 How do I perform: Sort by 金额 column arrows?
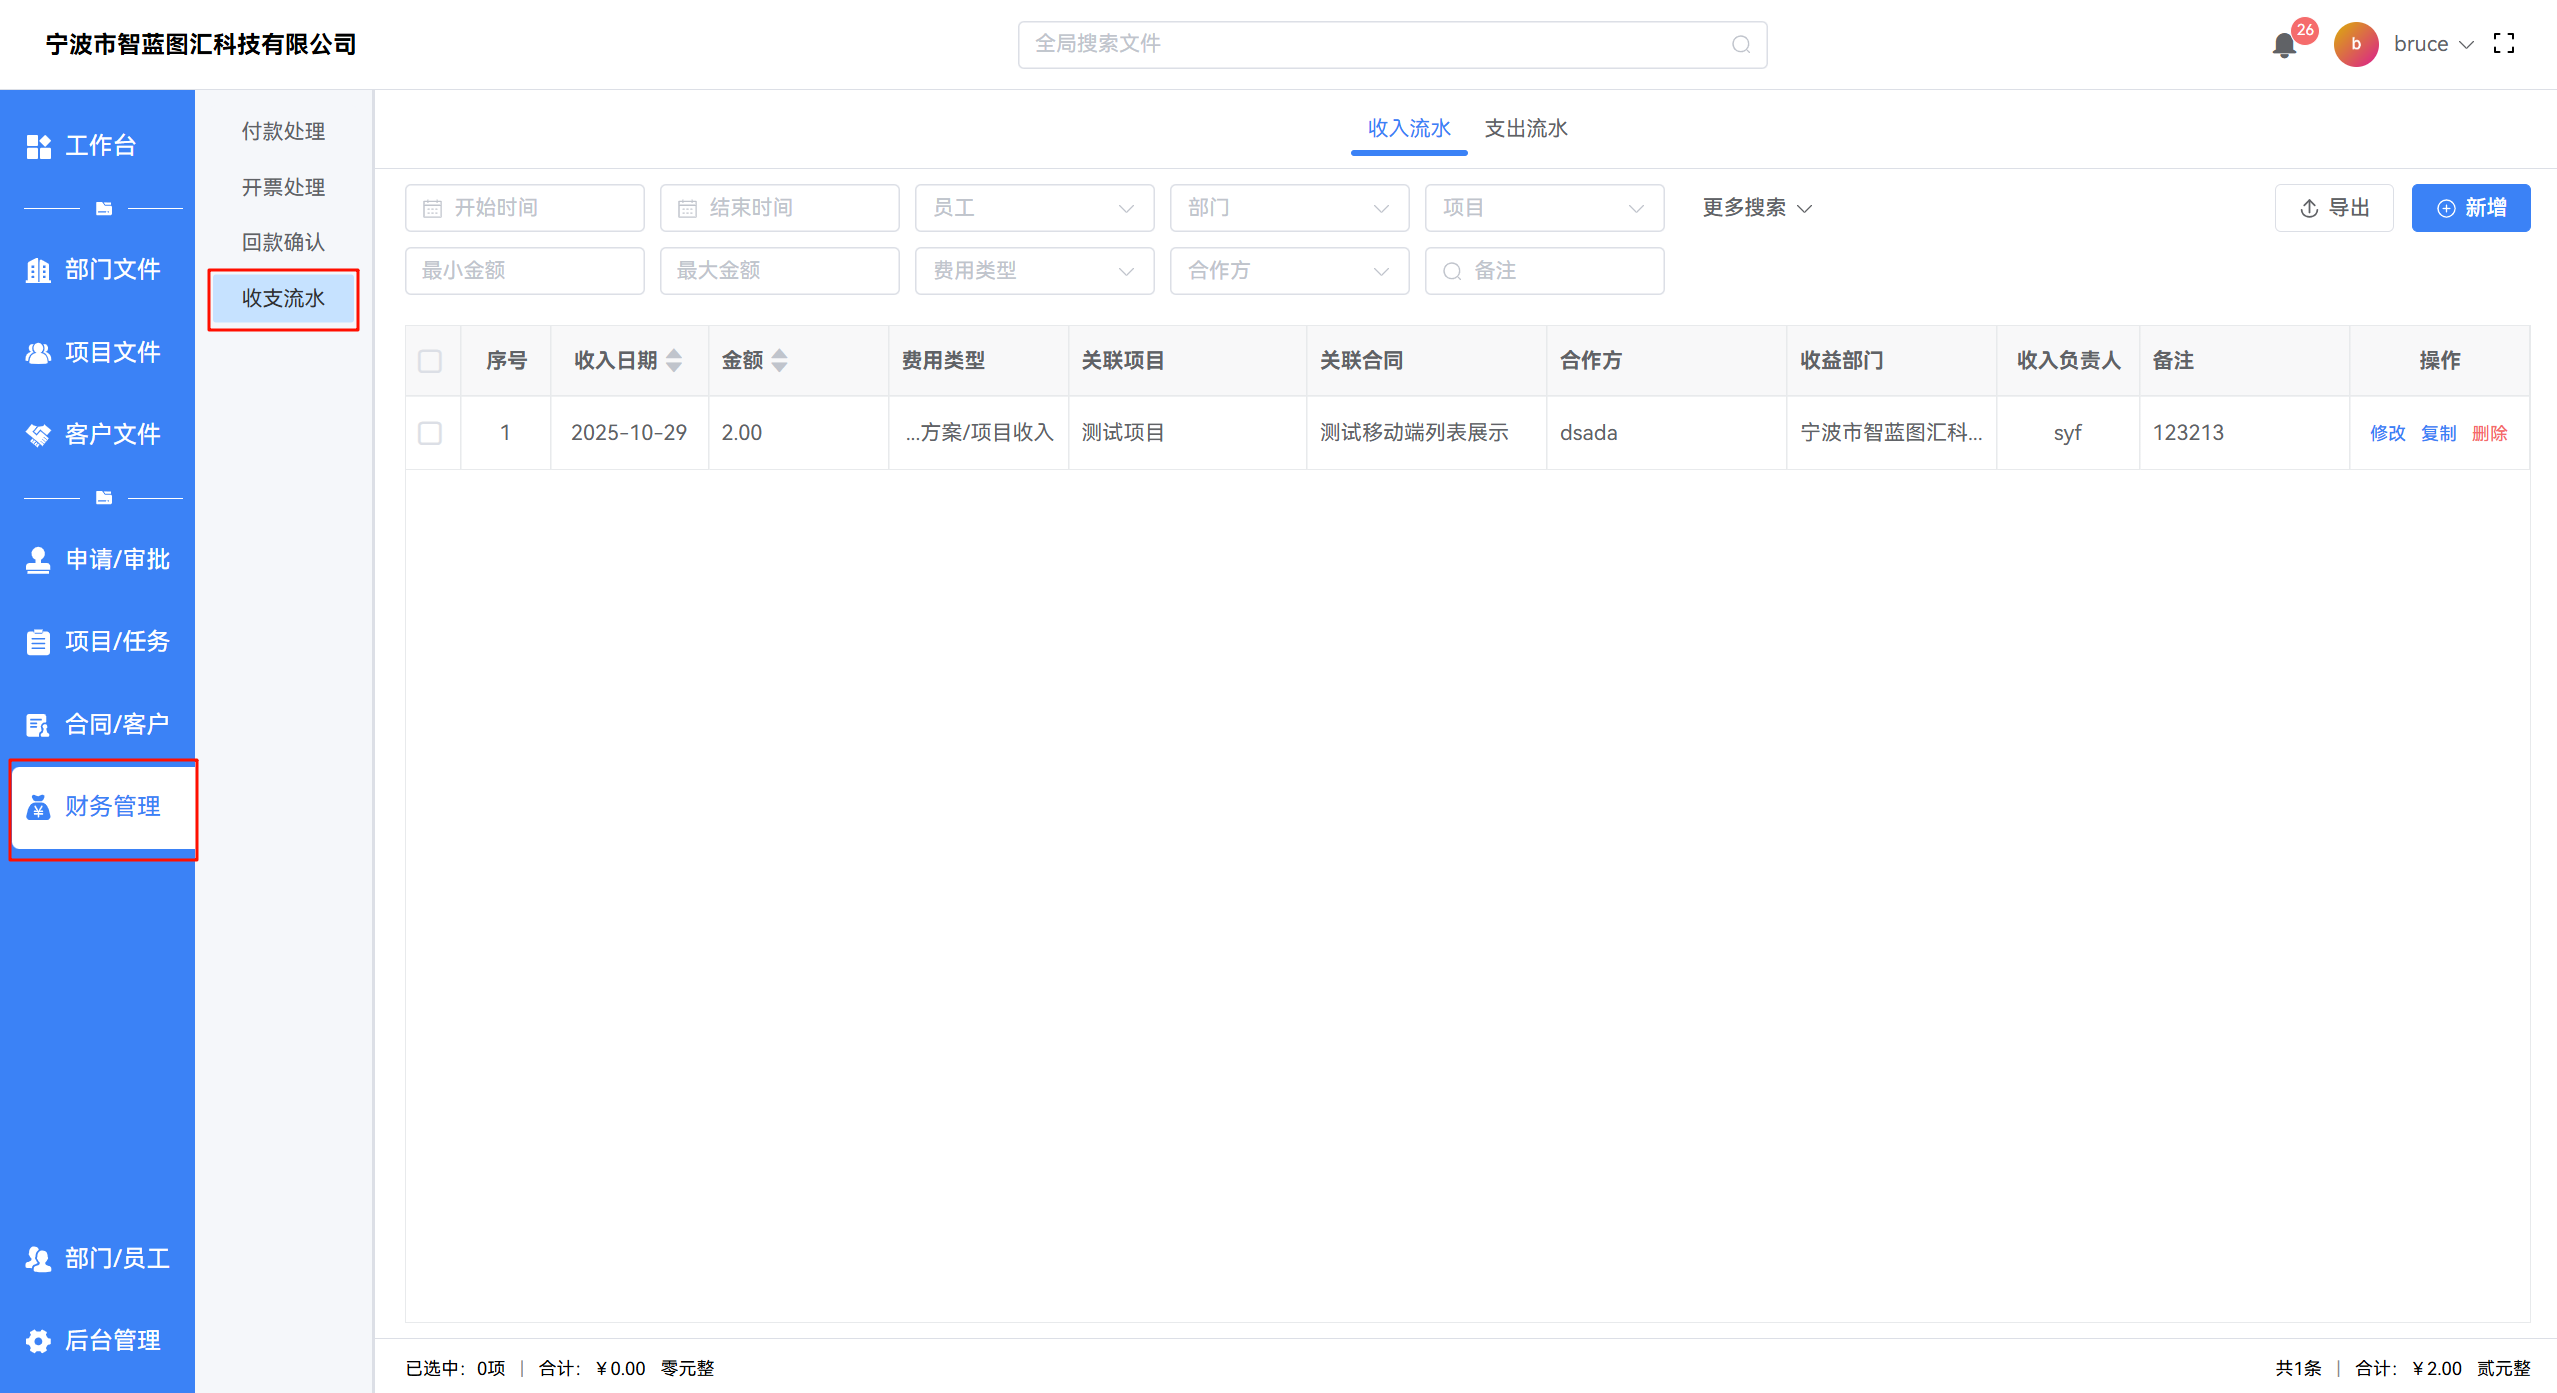coord(780,360)
